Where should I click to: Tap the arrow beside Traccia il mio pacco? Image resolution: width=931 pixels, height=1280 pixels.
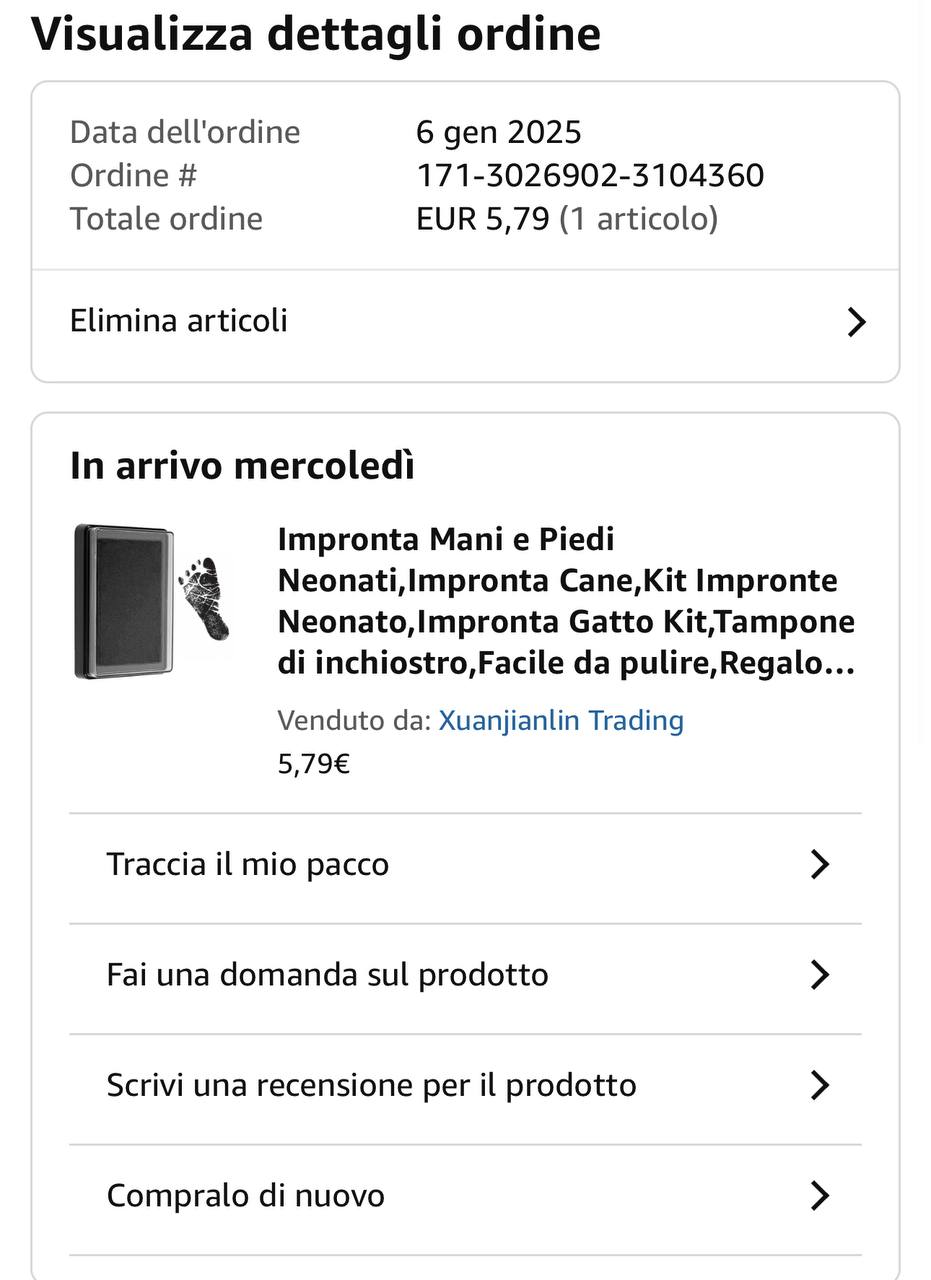click(820, 864)
